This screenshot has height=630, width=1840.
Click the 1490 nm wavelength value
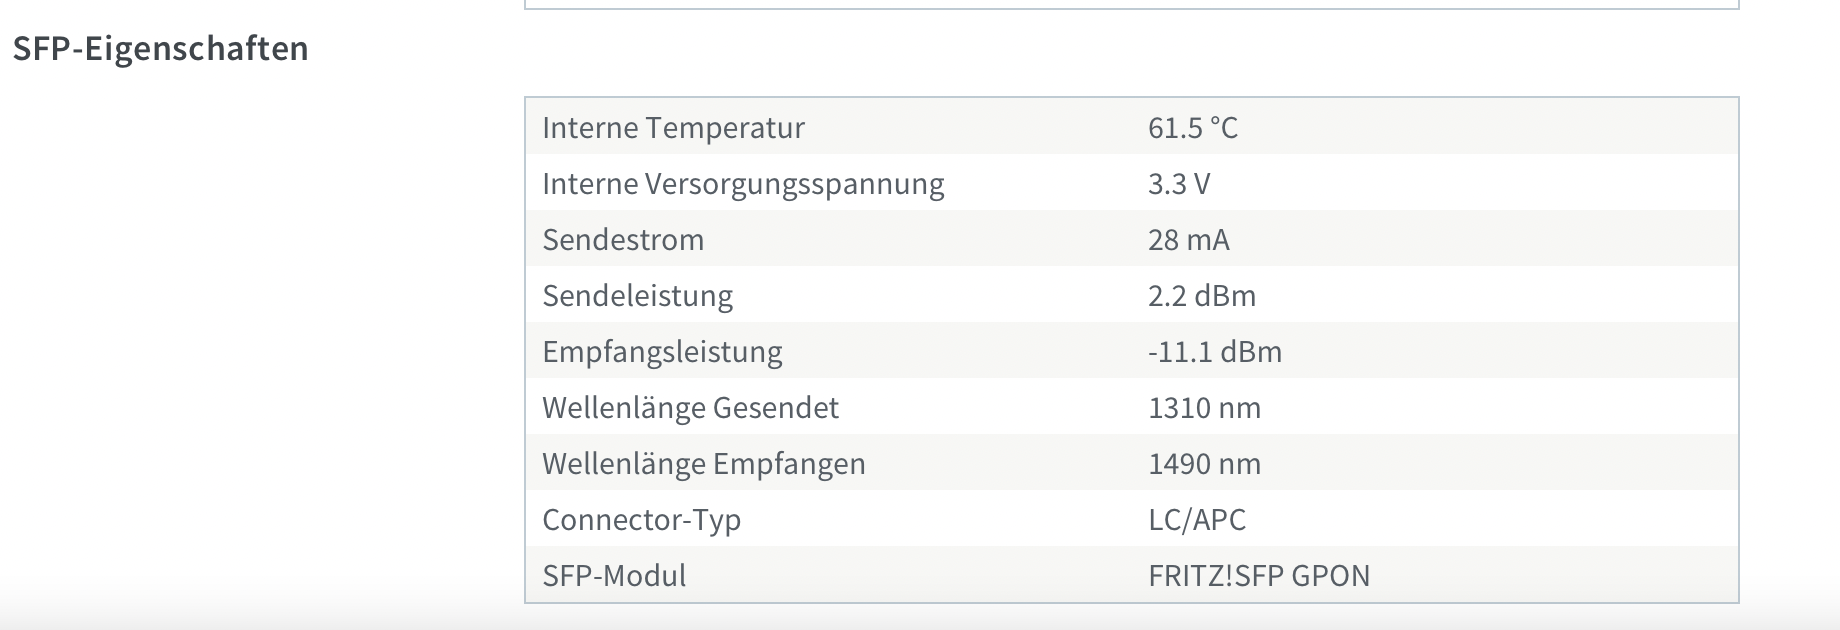1204,464
